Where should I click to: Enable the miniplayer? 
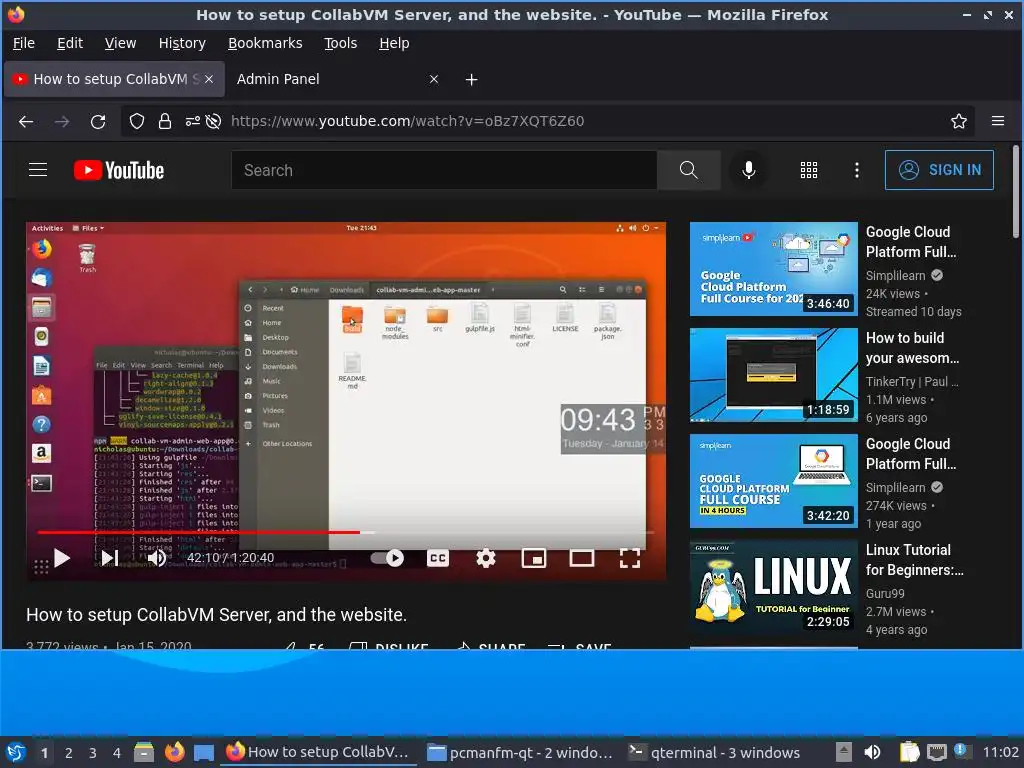pyautogui.click(x=534, y=558)
